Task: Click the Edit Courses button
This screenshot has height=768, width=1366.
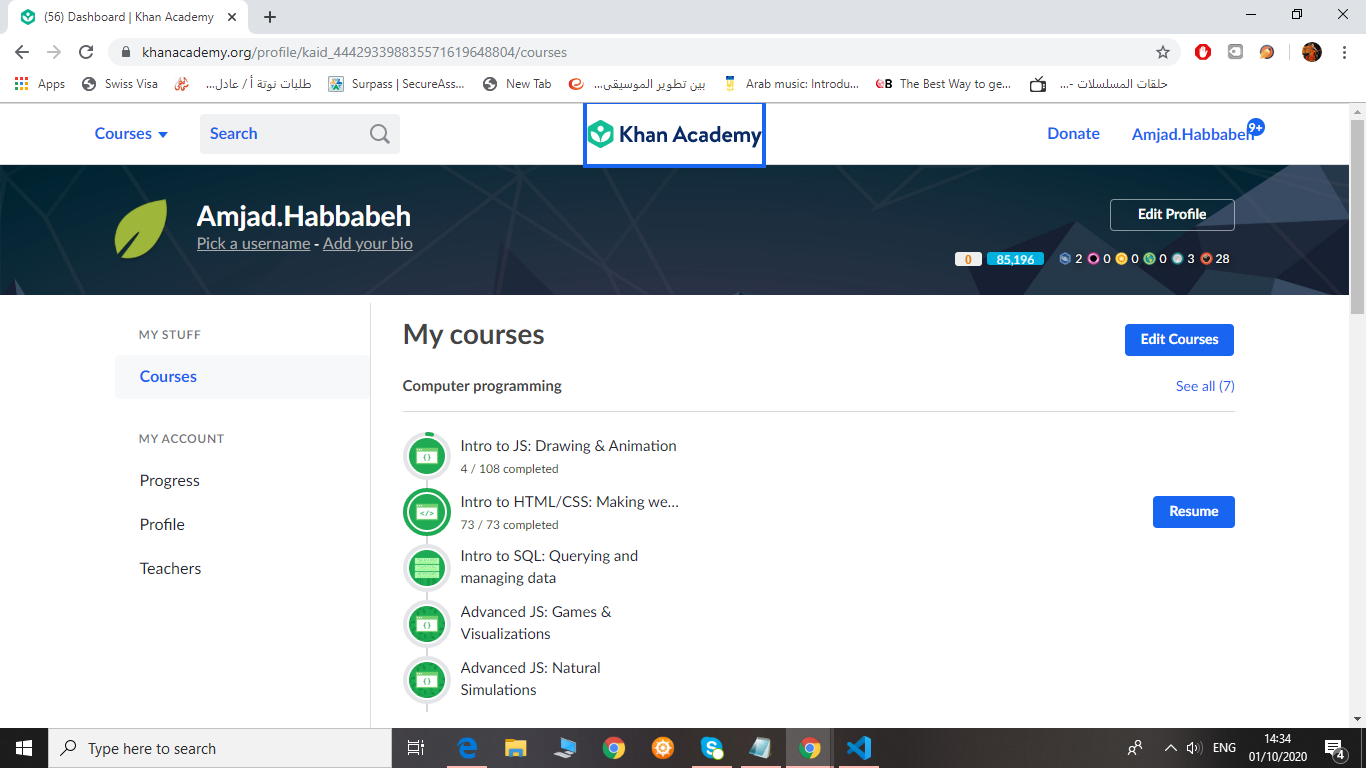Action: [x=1179, y=340]
